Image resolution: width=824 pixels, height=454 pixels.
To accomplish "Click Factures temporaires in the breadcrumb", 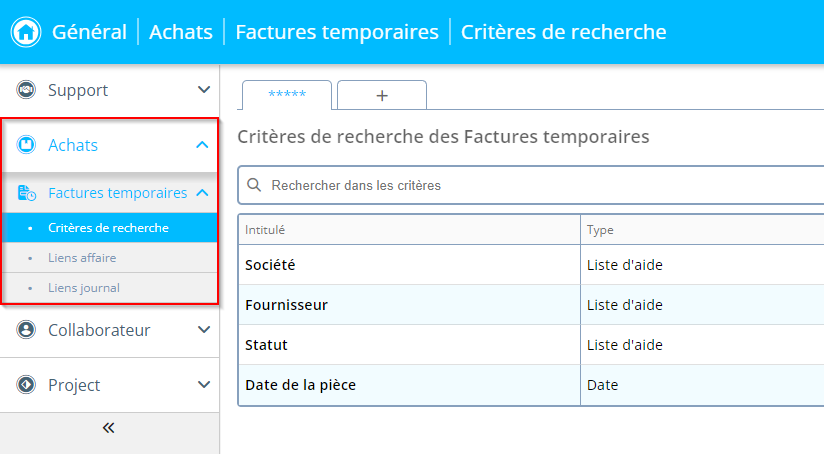I will tap(337, 32).
